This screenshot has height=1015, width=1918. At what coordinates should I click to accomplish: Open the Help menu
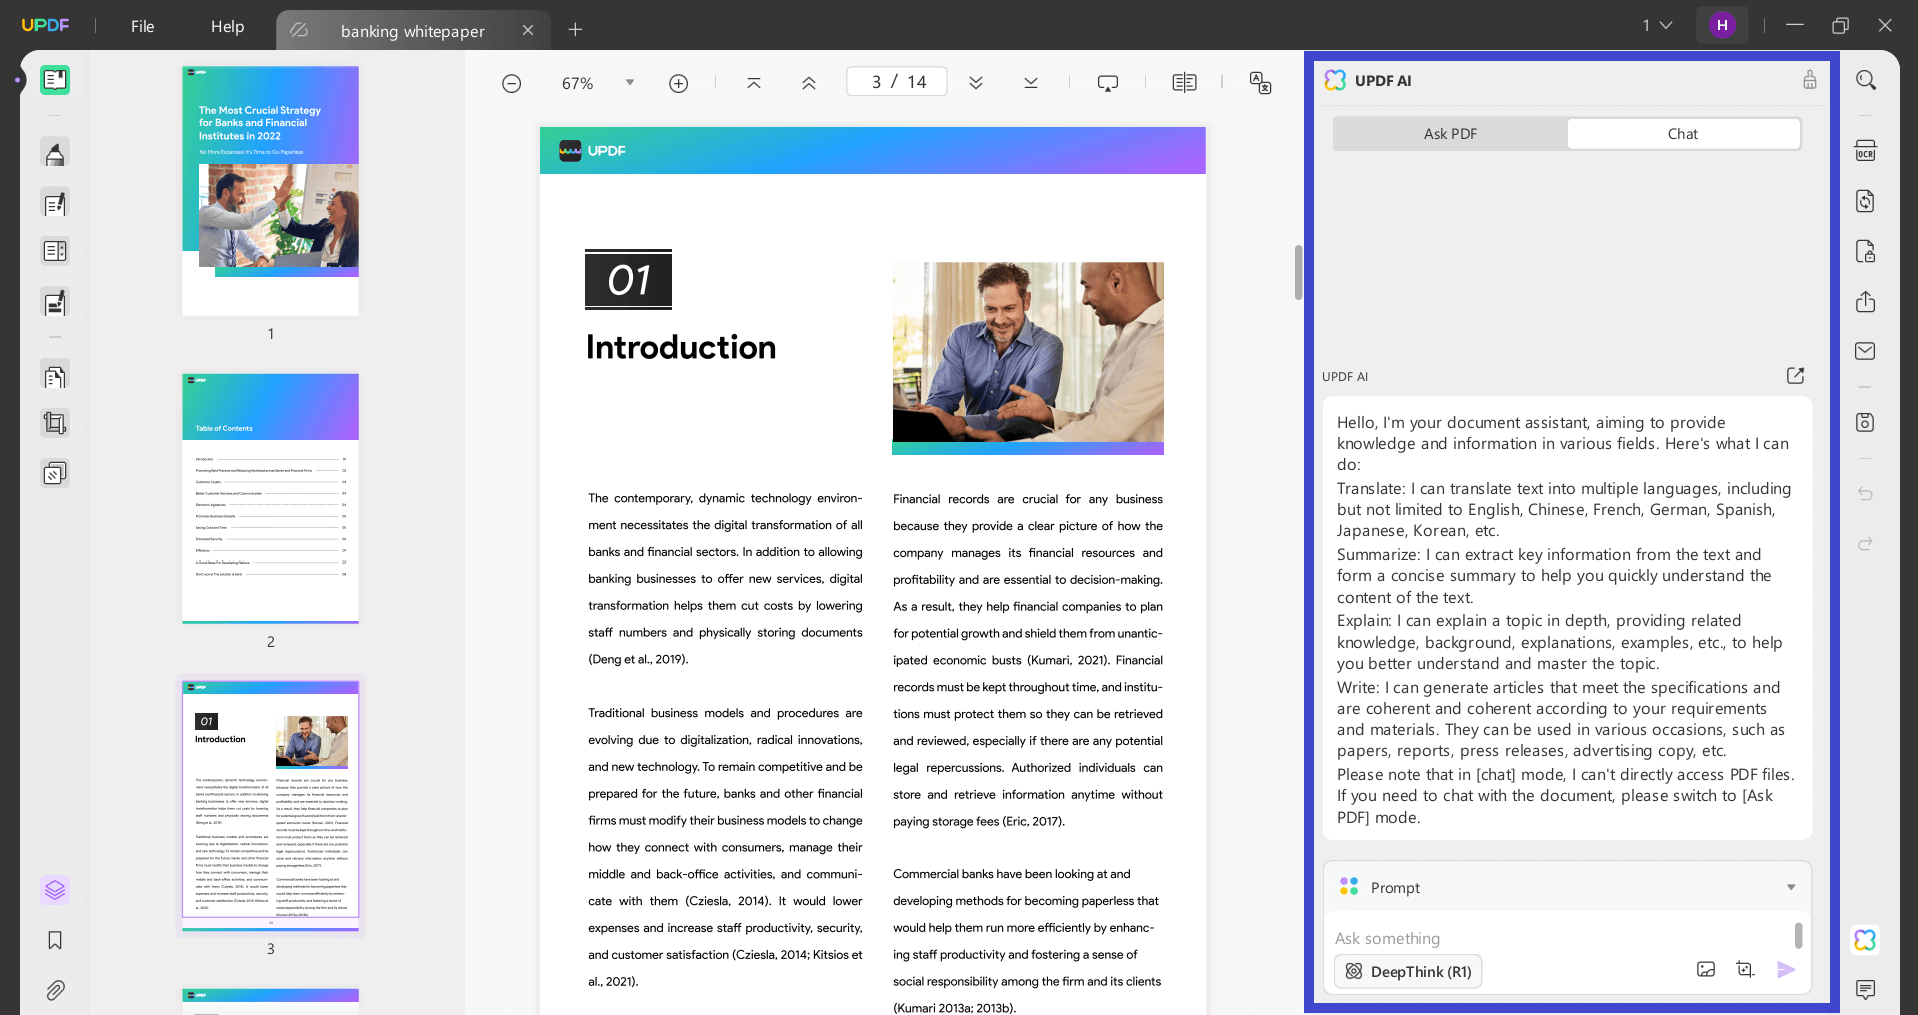(x=227, y=26)
